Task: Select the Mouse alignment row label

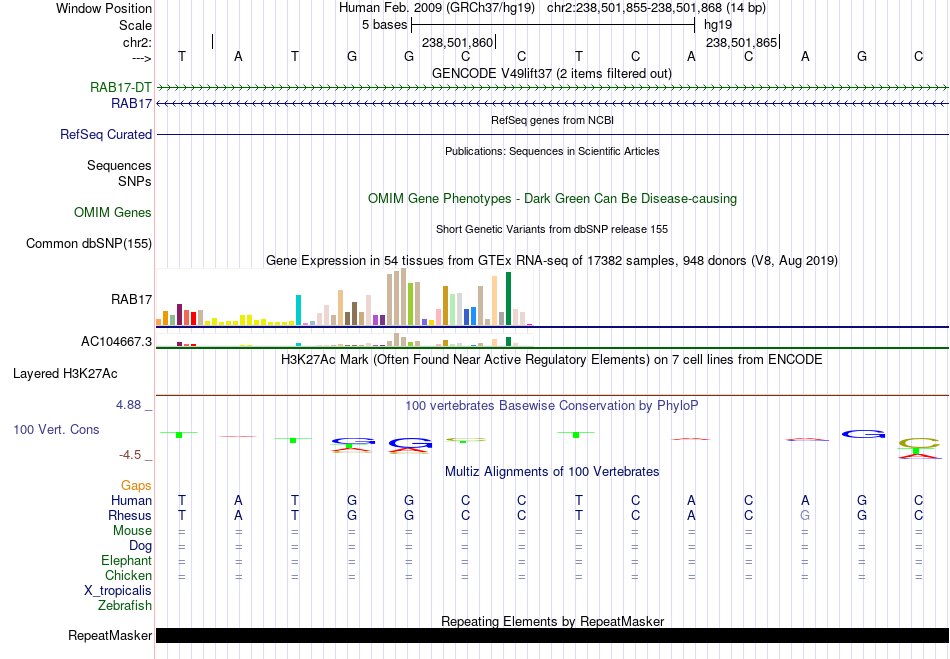Action: (133, 531)
